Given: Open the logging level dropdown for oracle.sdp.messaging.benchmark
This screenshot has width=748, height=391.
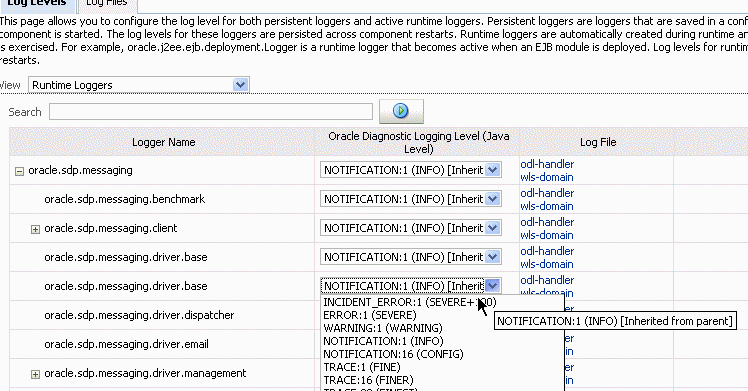Looking at the screenshot, I should [411, 199].
